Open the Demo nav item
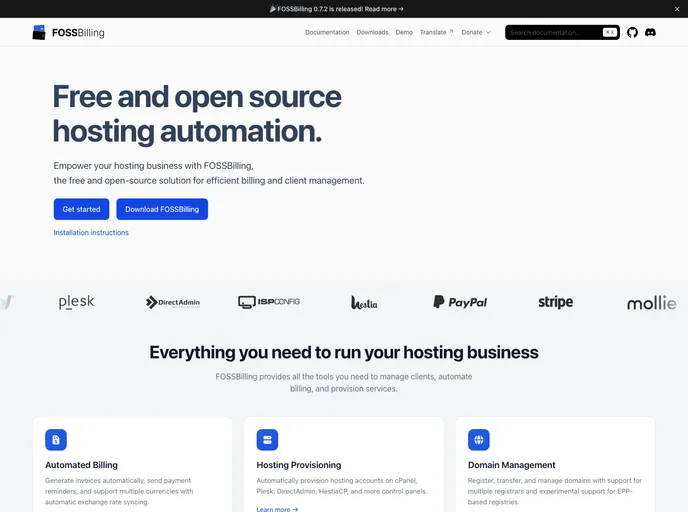Viewport: 688px width, 512px height. [404, 32]
